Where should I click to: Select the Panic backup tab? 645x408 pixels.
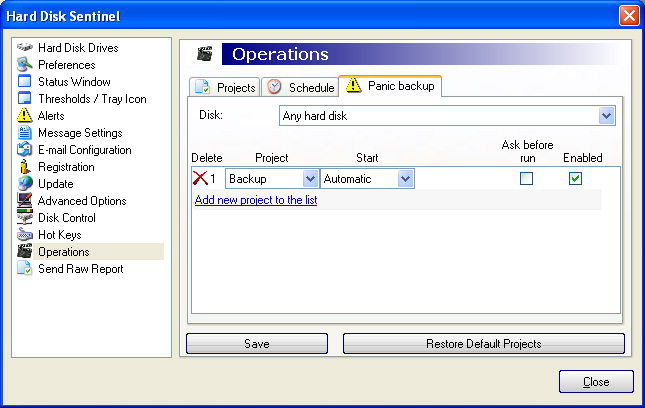(390, 86)
